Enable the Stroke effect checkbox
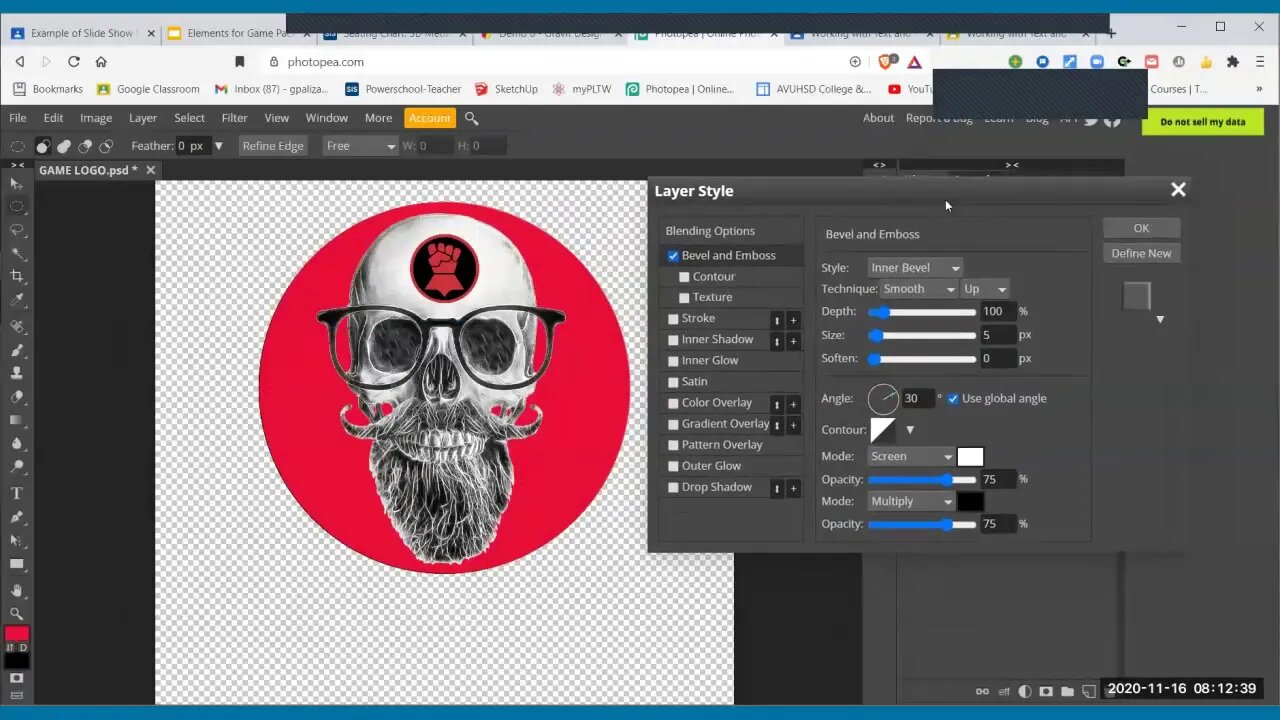This screenshot has width=1280, height=720. (x=673, y=319)
